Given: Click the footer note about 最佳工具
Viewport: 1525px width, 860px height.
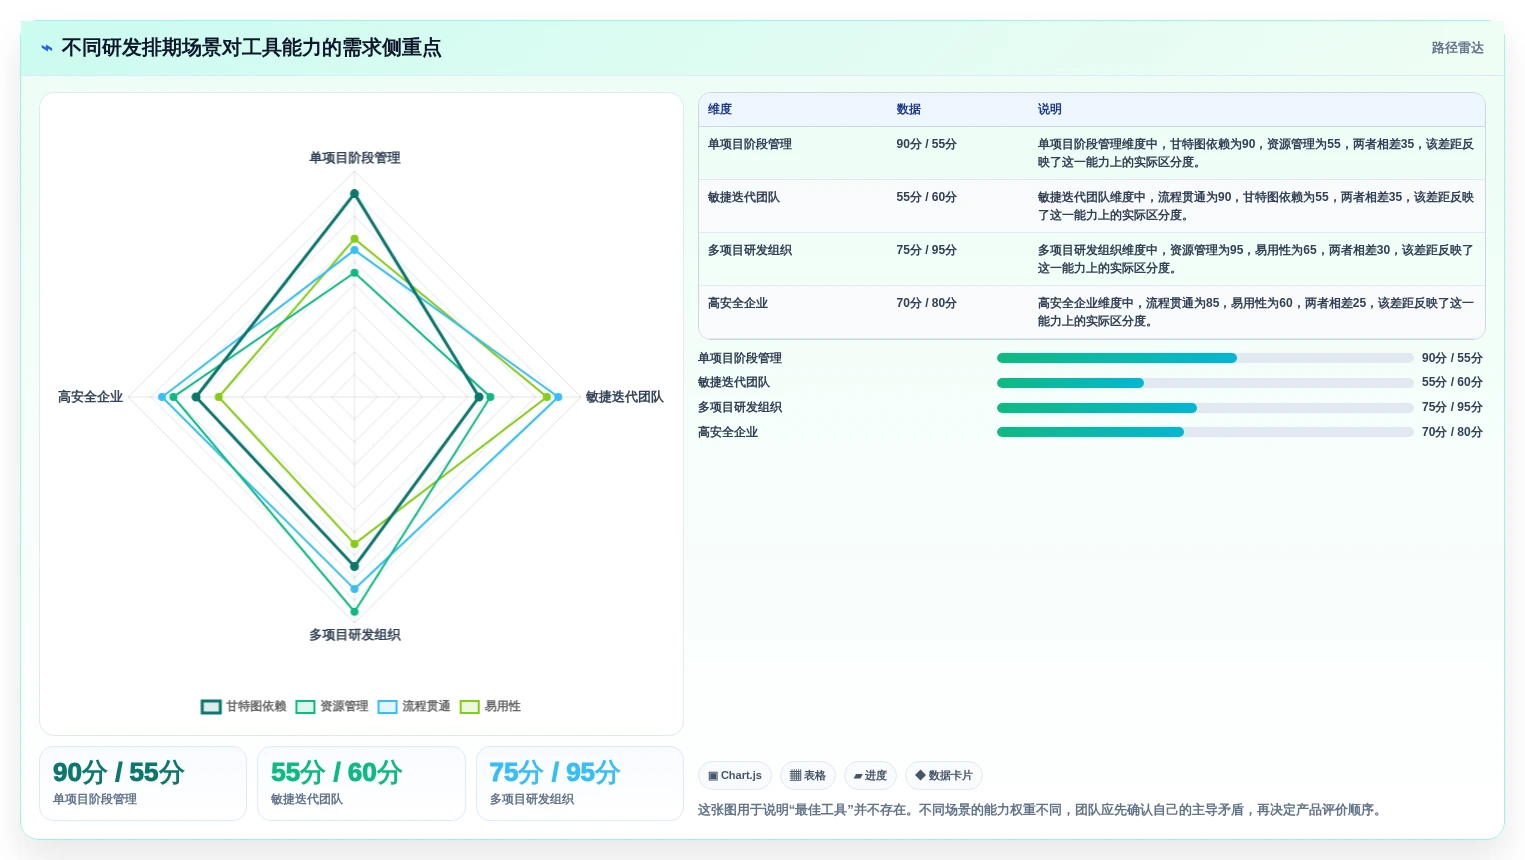Looking at the screenshot, I should point(1041,810).
